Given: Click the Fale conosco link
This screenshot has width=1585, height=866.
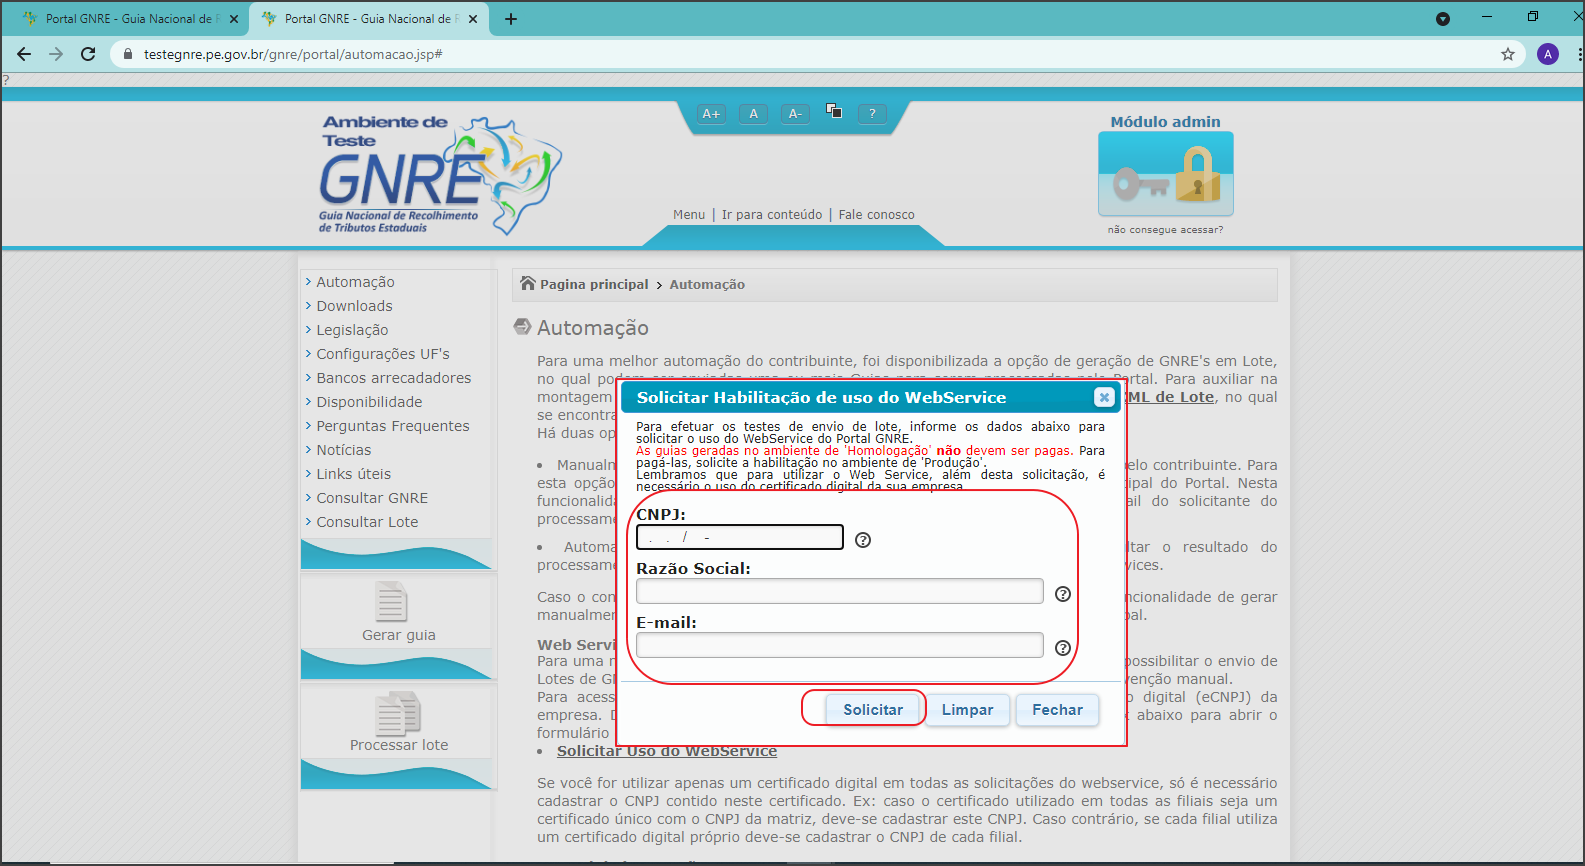Looking at the screenshot, I should [876, 215].
